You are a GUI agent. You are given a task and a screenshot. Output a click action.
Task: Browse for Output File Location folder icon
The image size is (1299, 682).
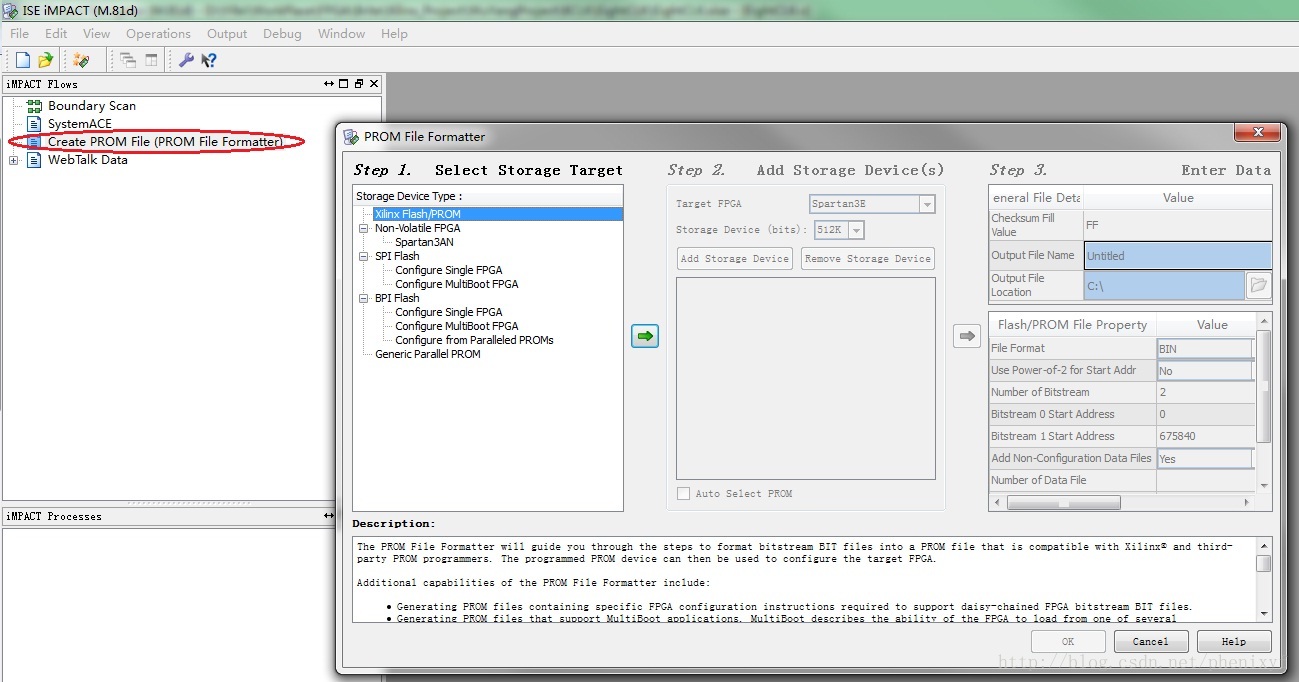point(1258,285)
